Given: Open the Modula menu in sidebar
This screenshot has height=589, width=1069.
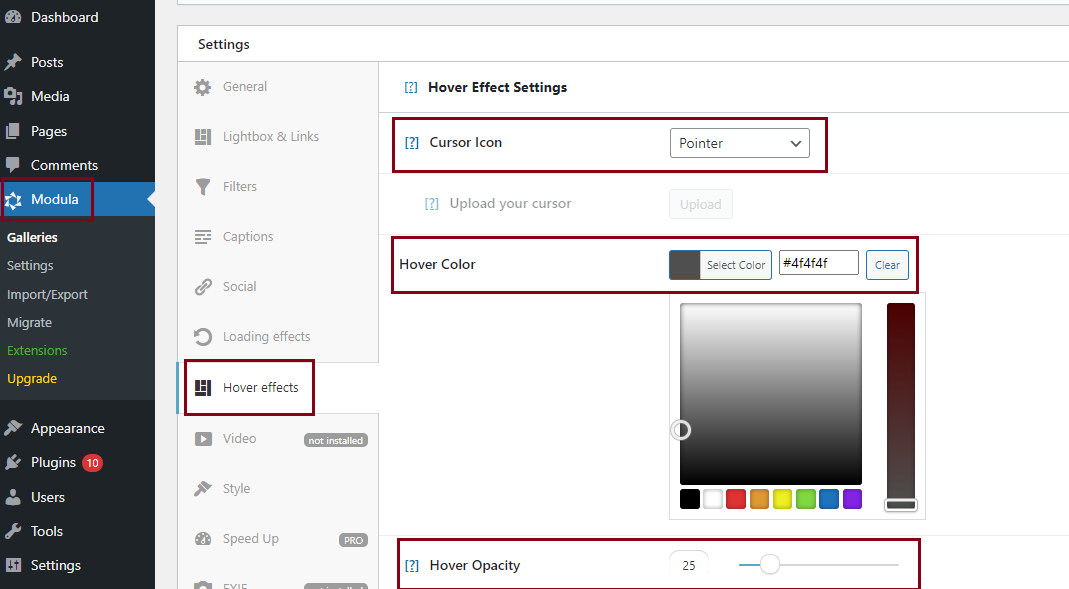Looking at the screenshot, I should [x=54, y=199].
